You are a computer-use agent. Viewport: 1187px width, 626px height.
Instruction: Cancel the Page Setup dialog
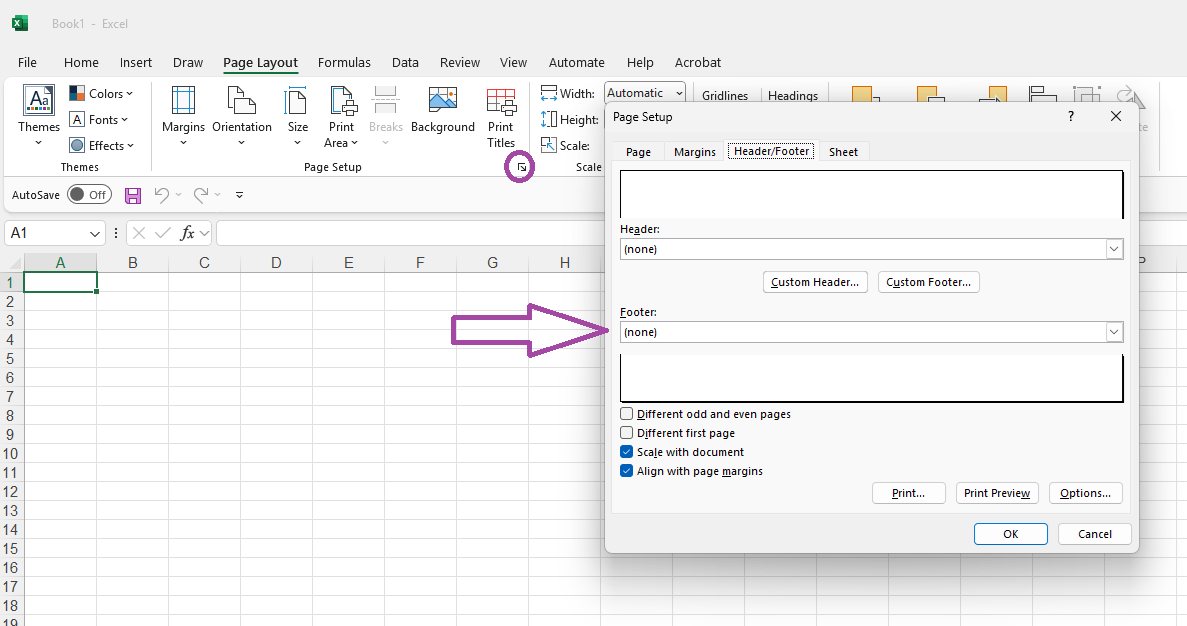click(1095, 534)
